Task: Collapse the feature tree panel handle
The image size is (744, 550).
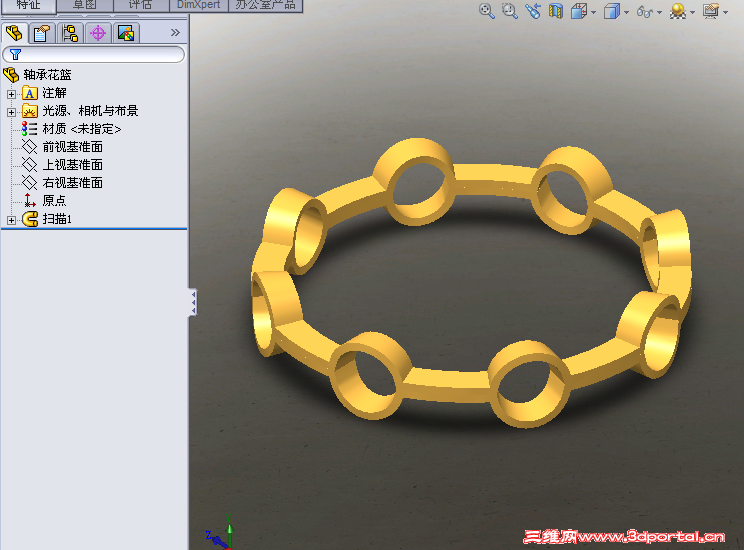Action: tap(193, 302)
